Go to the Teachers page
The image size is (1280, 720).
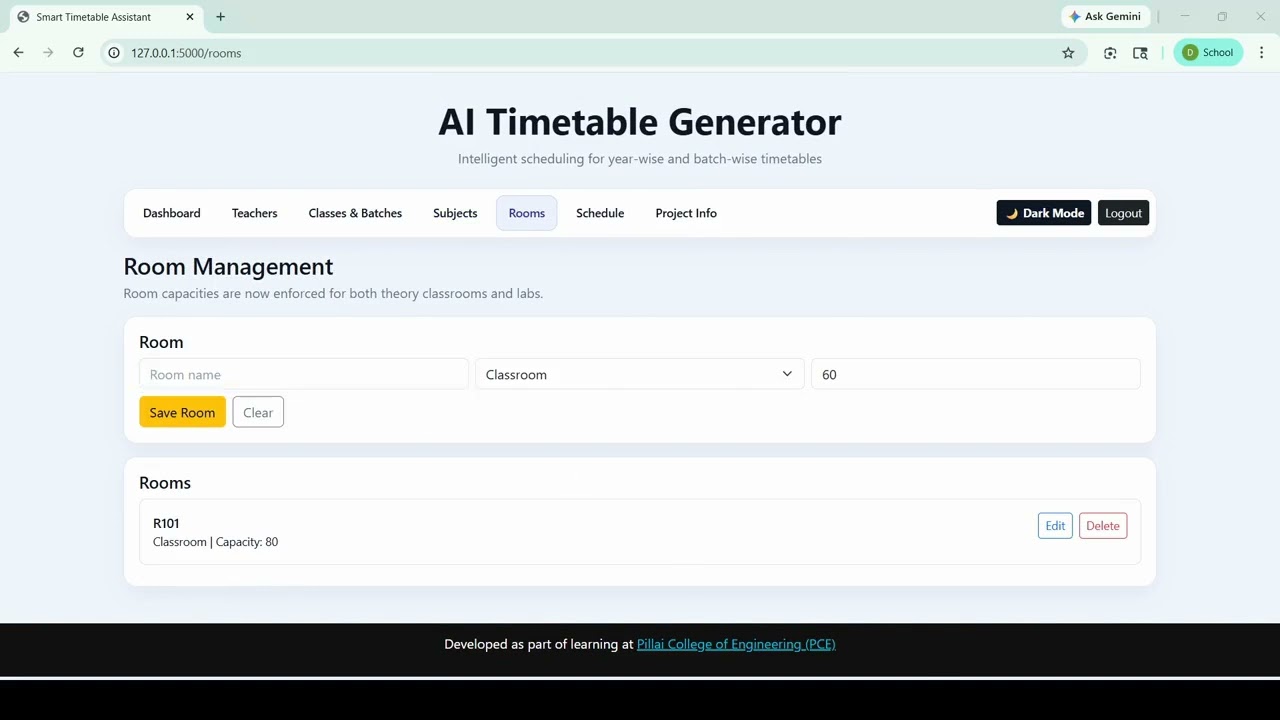point(255,213)
